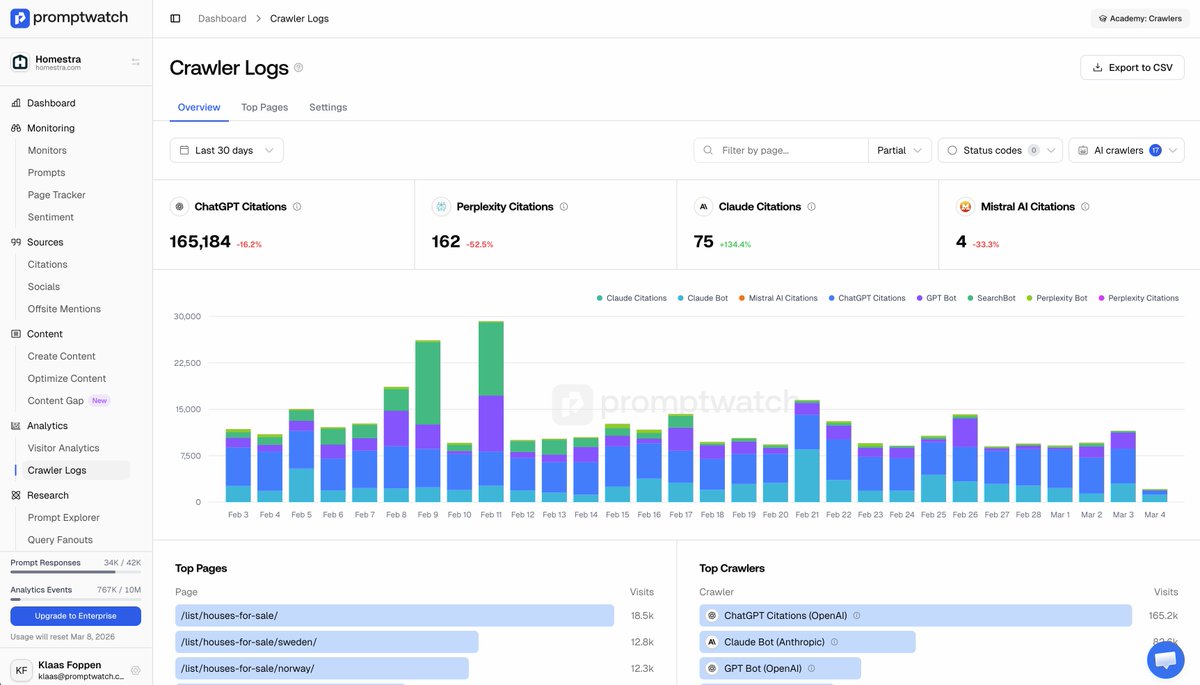Open Socials in the sidebar
This screenshot has height=685, width=1200.
44,287
